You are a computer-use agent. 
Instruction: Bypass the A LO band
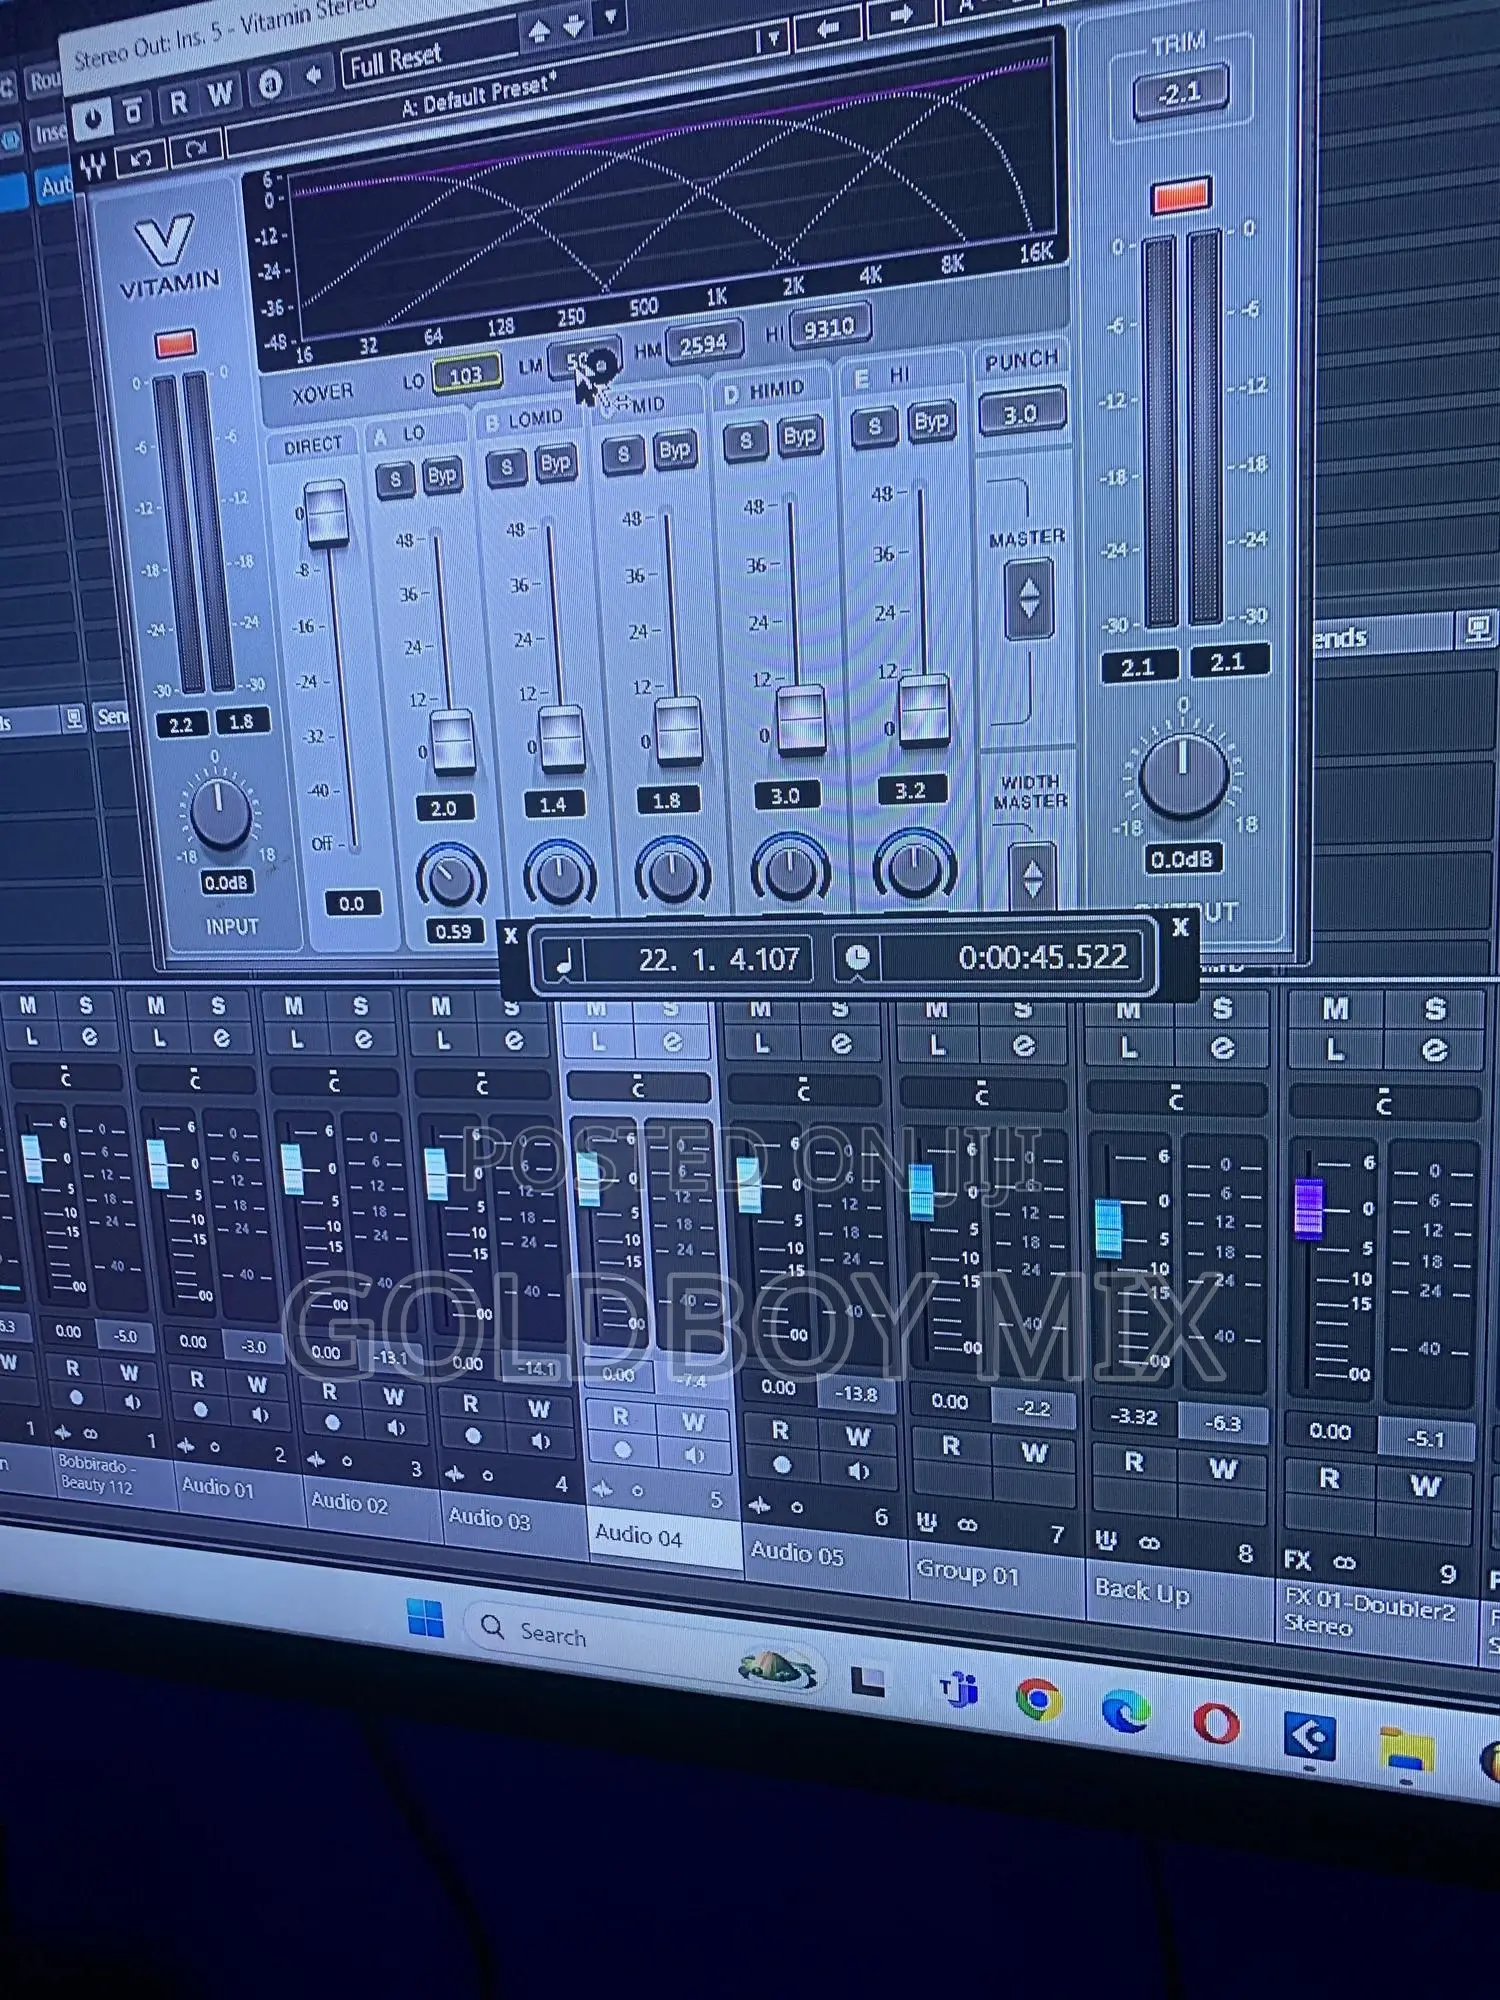(x=442, y=475)
